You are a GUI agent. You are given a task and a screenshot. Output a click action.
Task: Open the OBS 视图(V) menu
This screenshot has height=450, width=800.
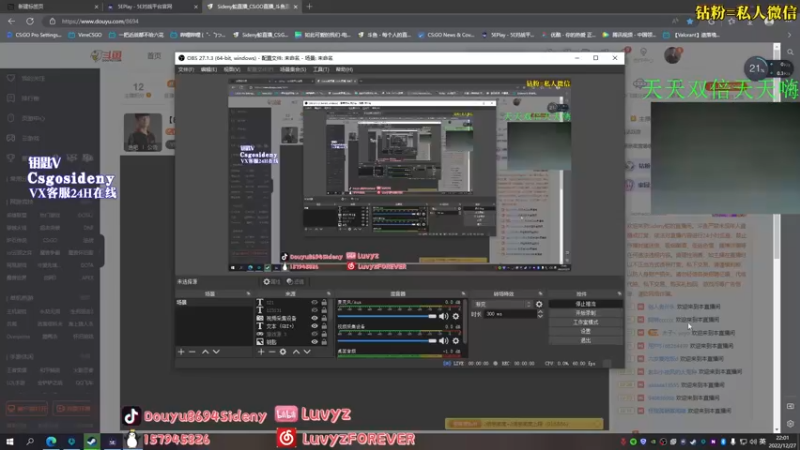pyautogui.click(x=232, y=69)
